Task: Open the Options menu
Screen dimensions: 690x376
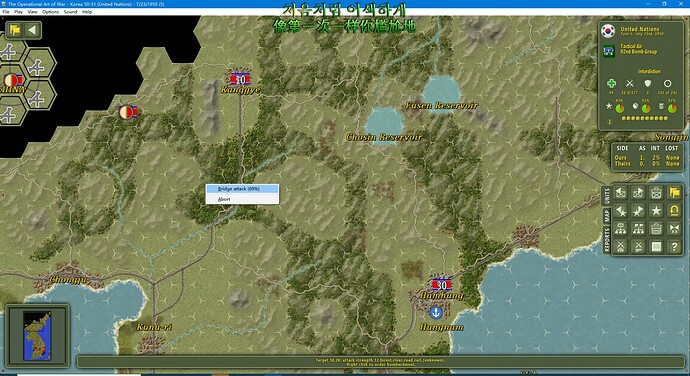Action: click(51, 12)
